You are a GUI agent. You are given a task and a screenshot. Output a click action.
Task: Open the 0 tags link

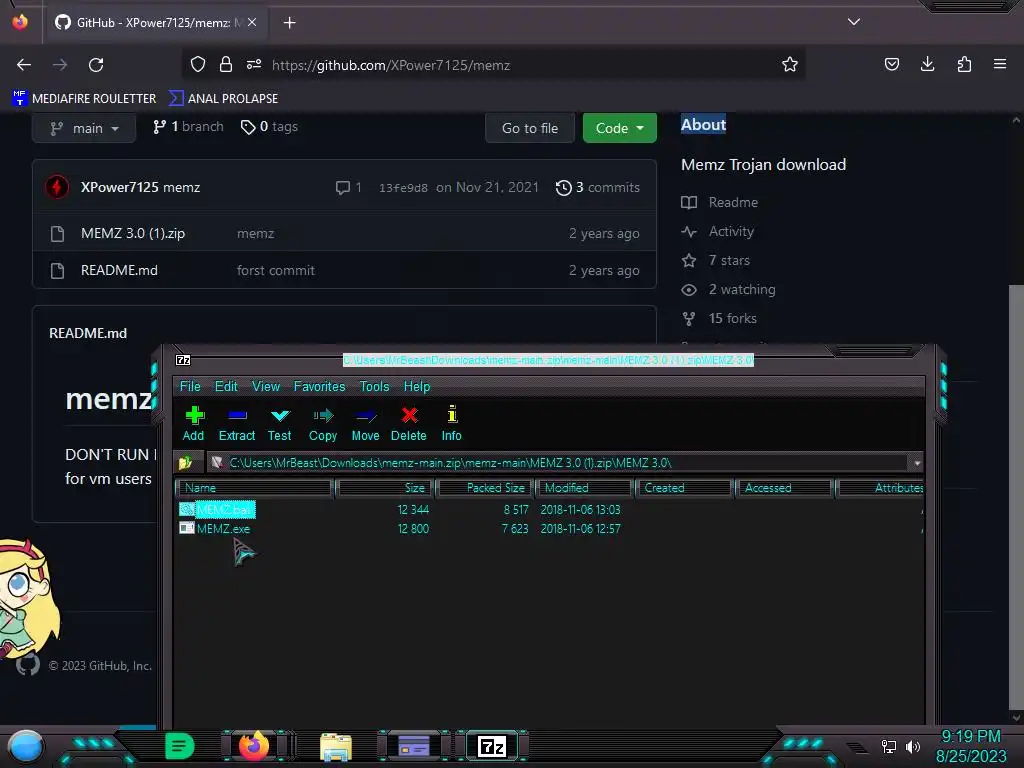click(x=269, y=127)
